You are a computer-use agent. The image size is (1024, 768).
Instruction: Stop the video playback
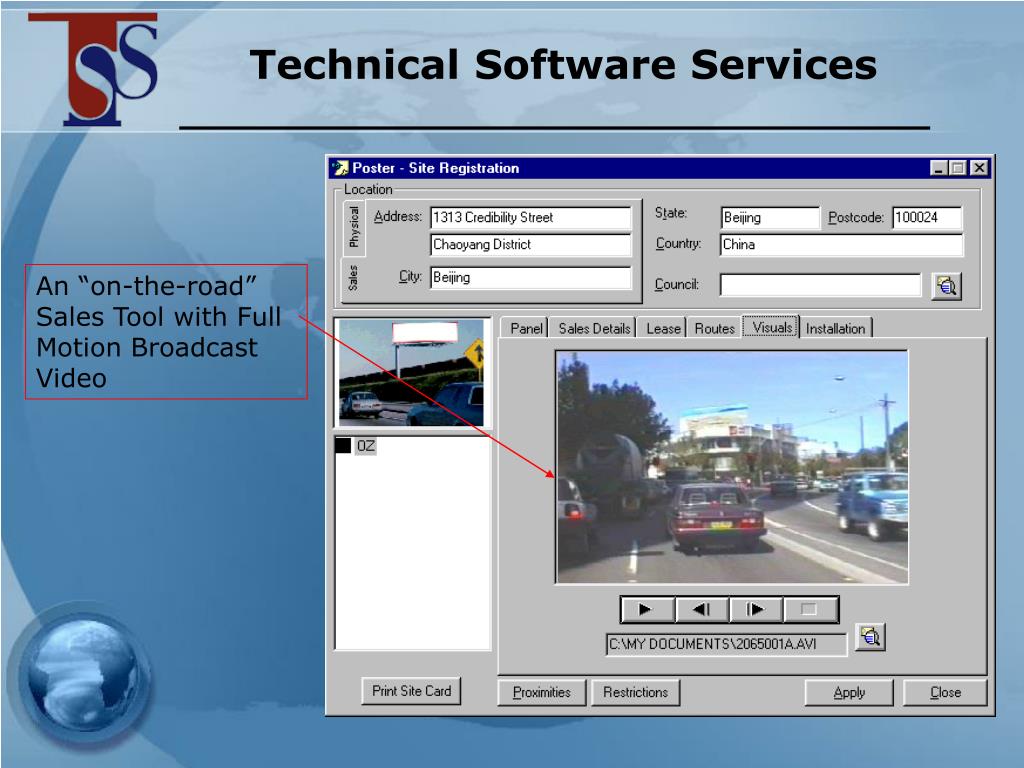tap(810, 609)
